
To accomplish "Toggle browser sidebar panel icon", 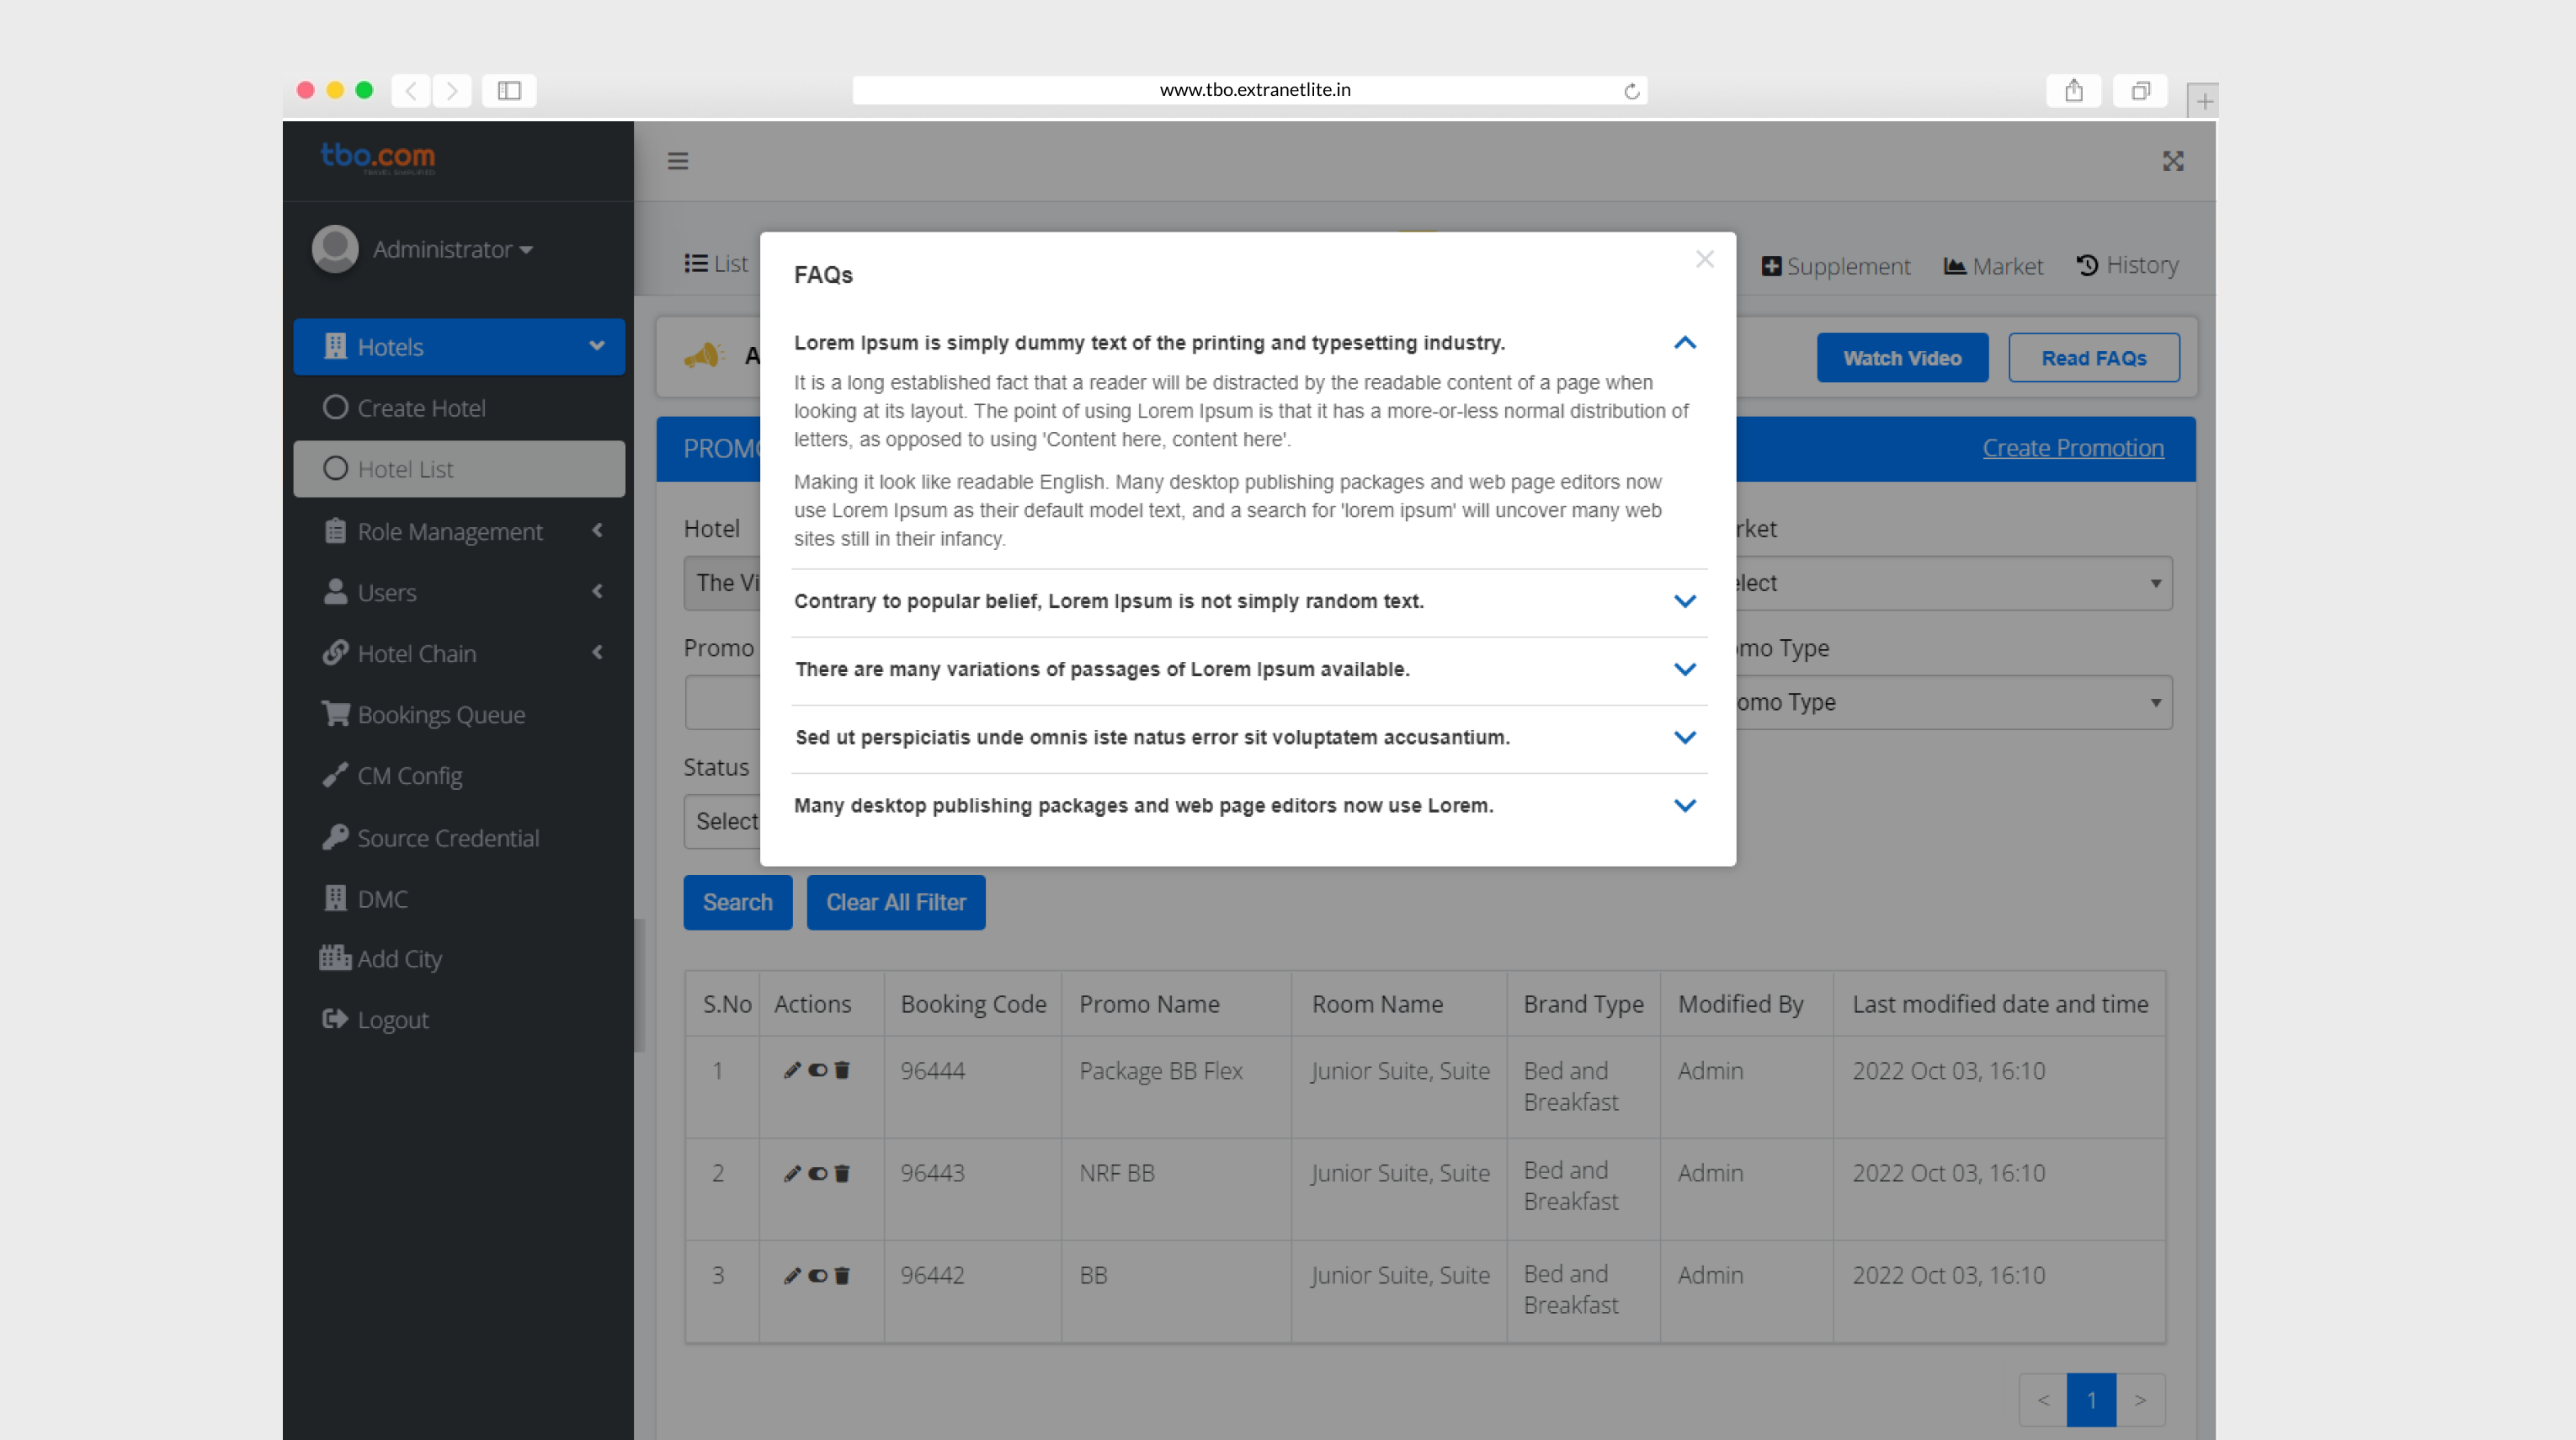I will click(509, 91).
